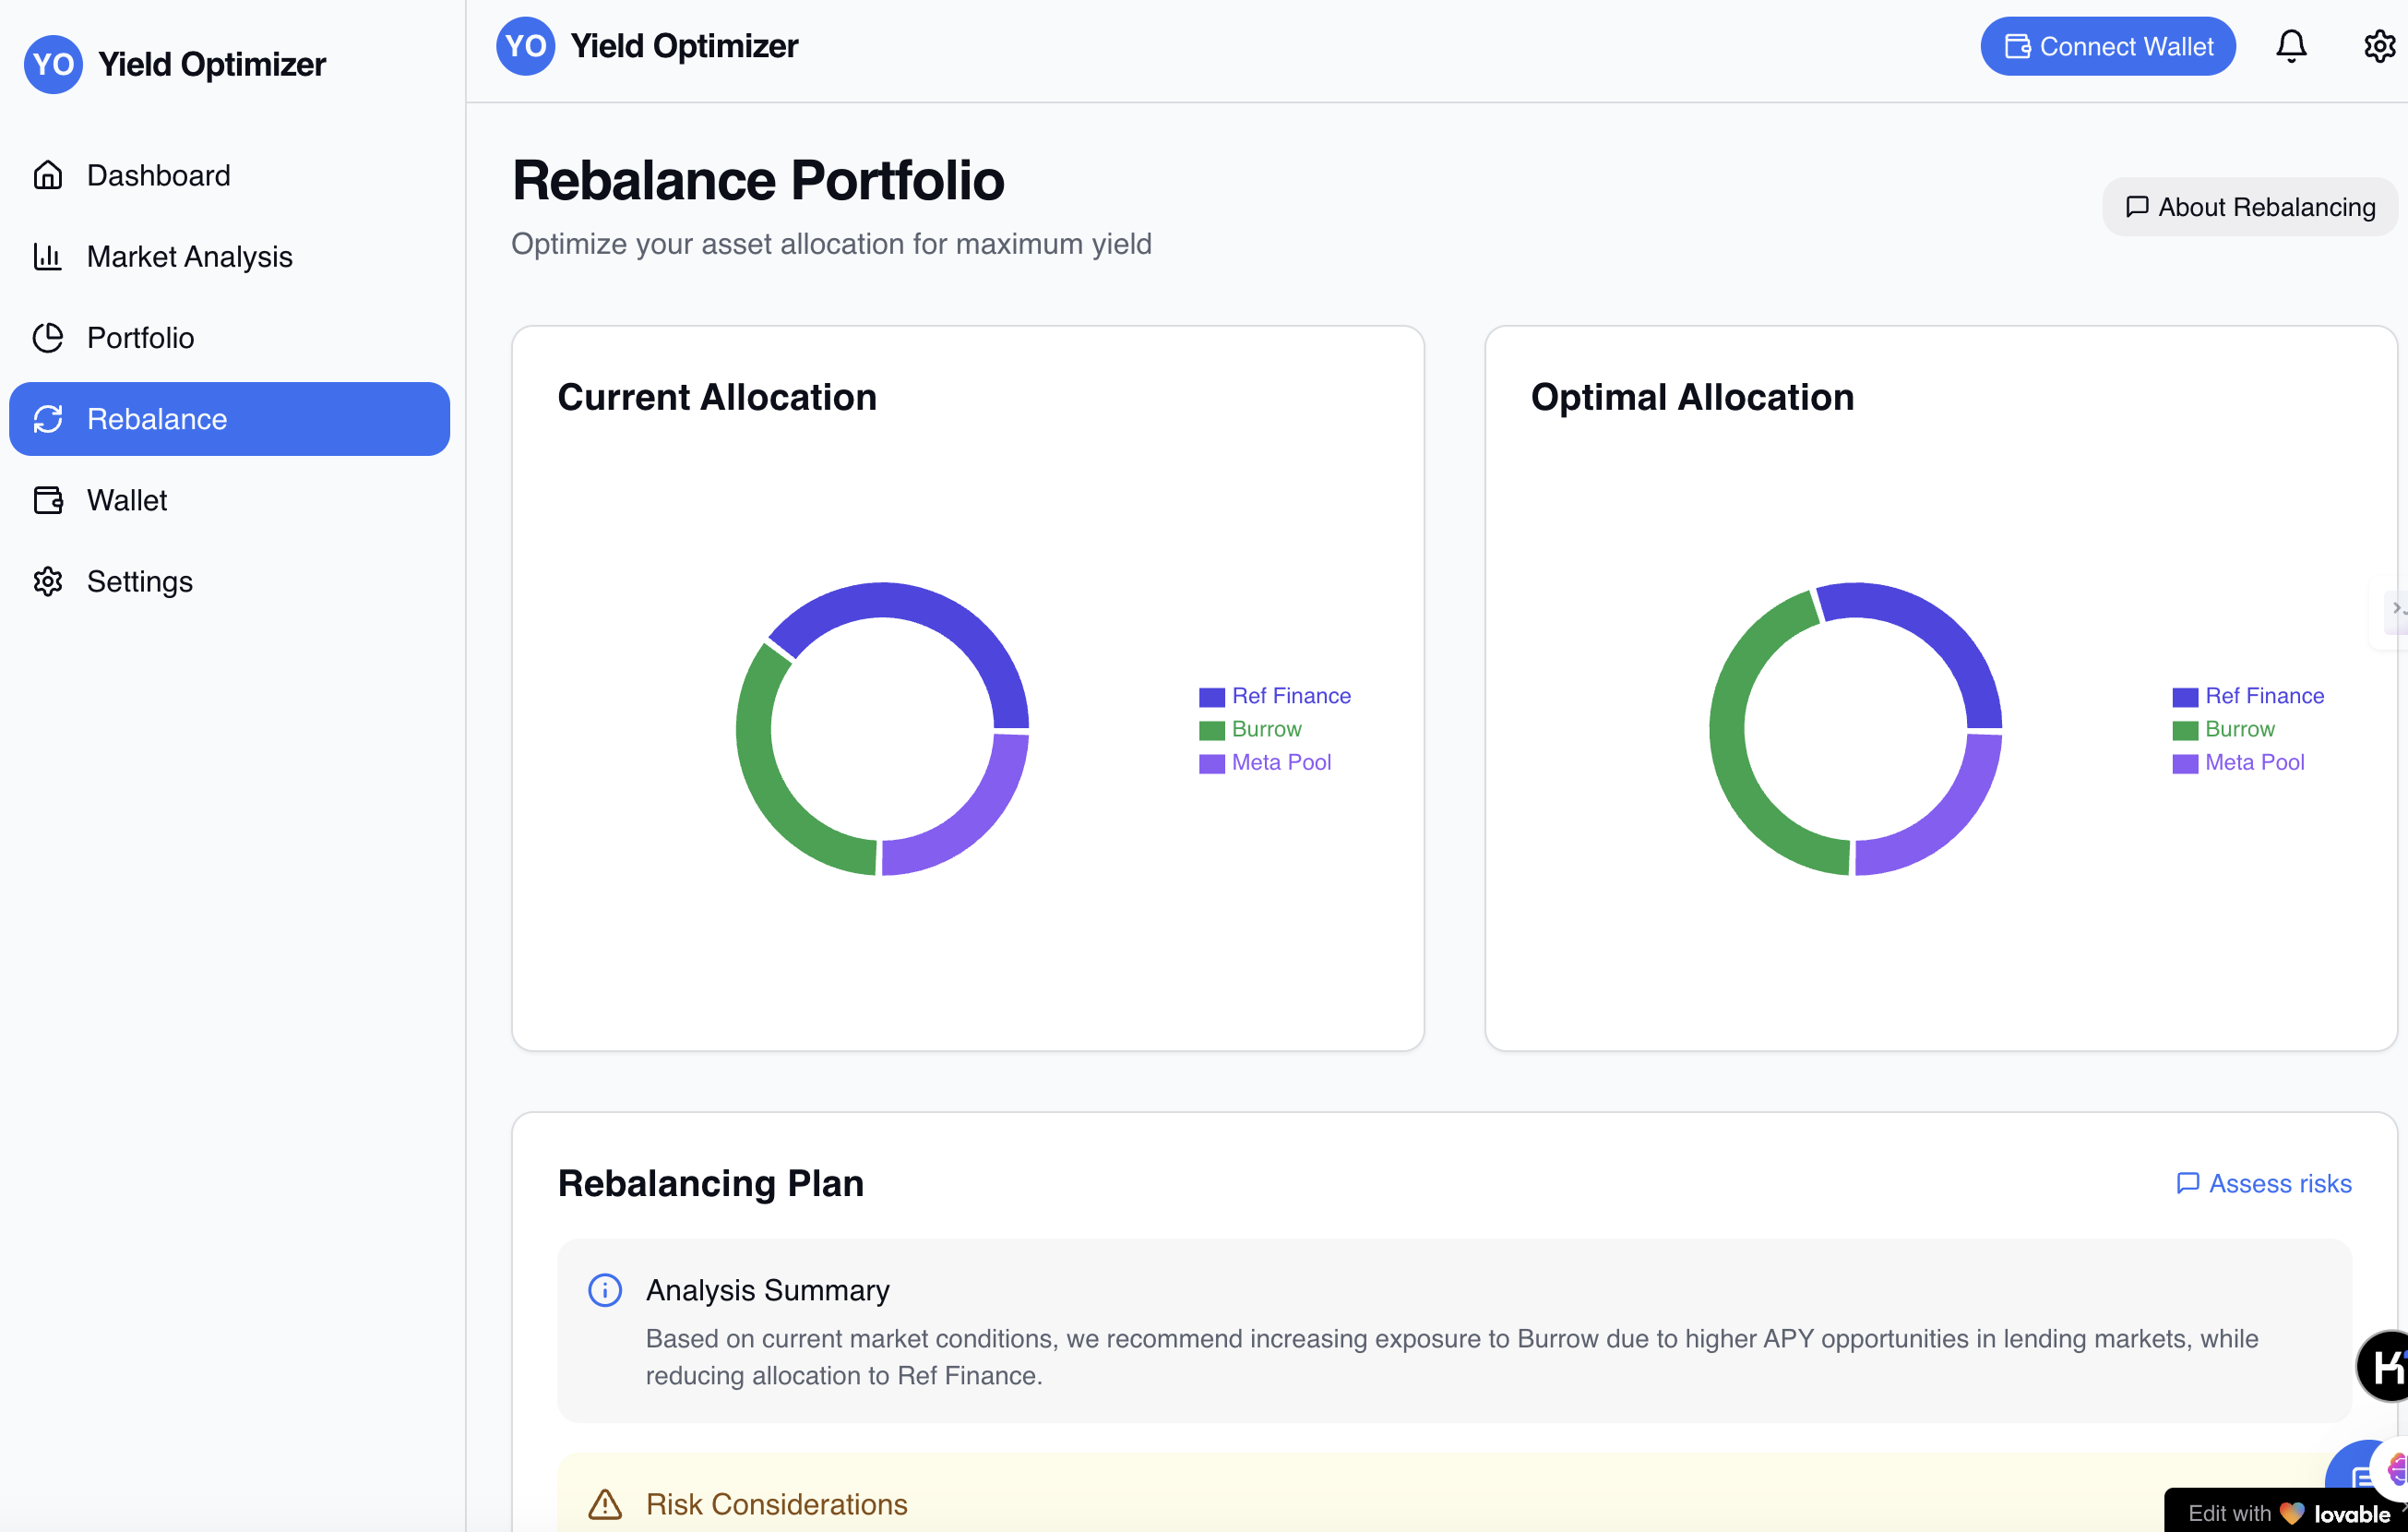Click the YO logo in sidebar

[53, 64]
